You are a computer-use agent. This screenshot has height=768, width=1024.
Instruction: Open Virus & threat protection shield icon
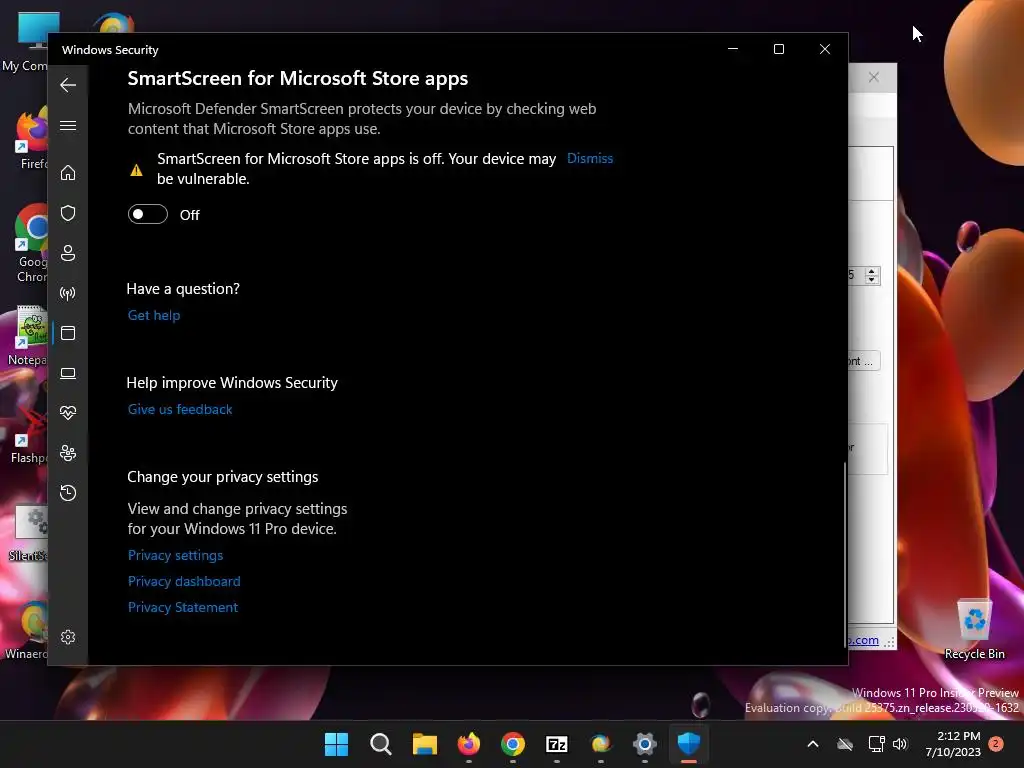point(68,213)
